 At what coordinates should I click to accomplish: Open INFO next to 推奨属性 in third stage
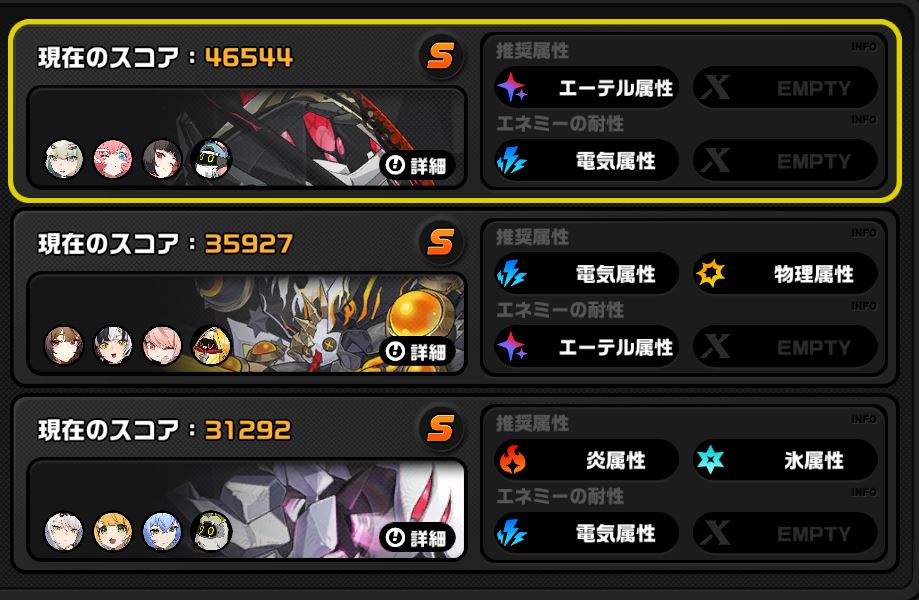tap(864, 419)
